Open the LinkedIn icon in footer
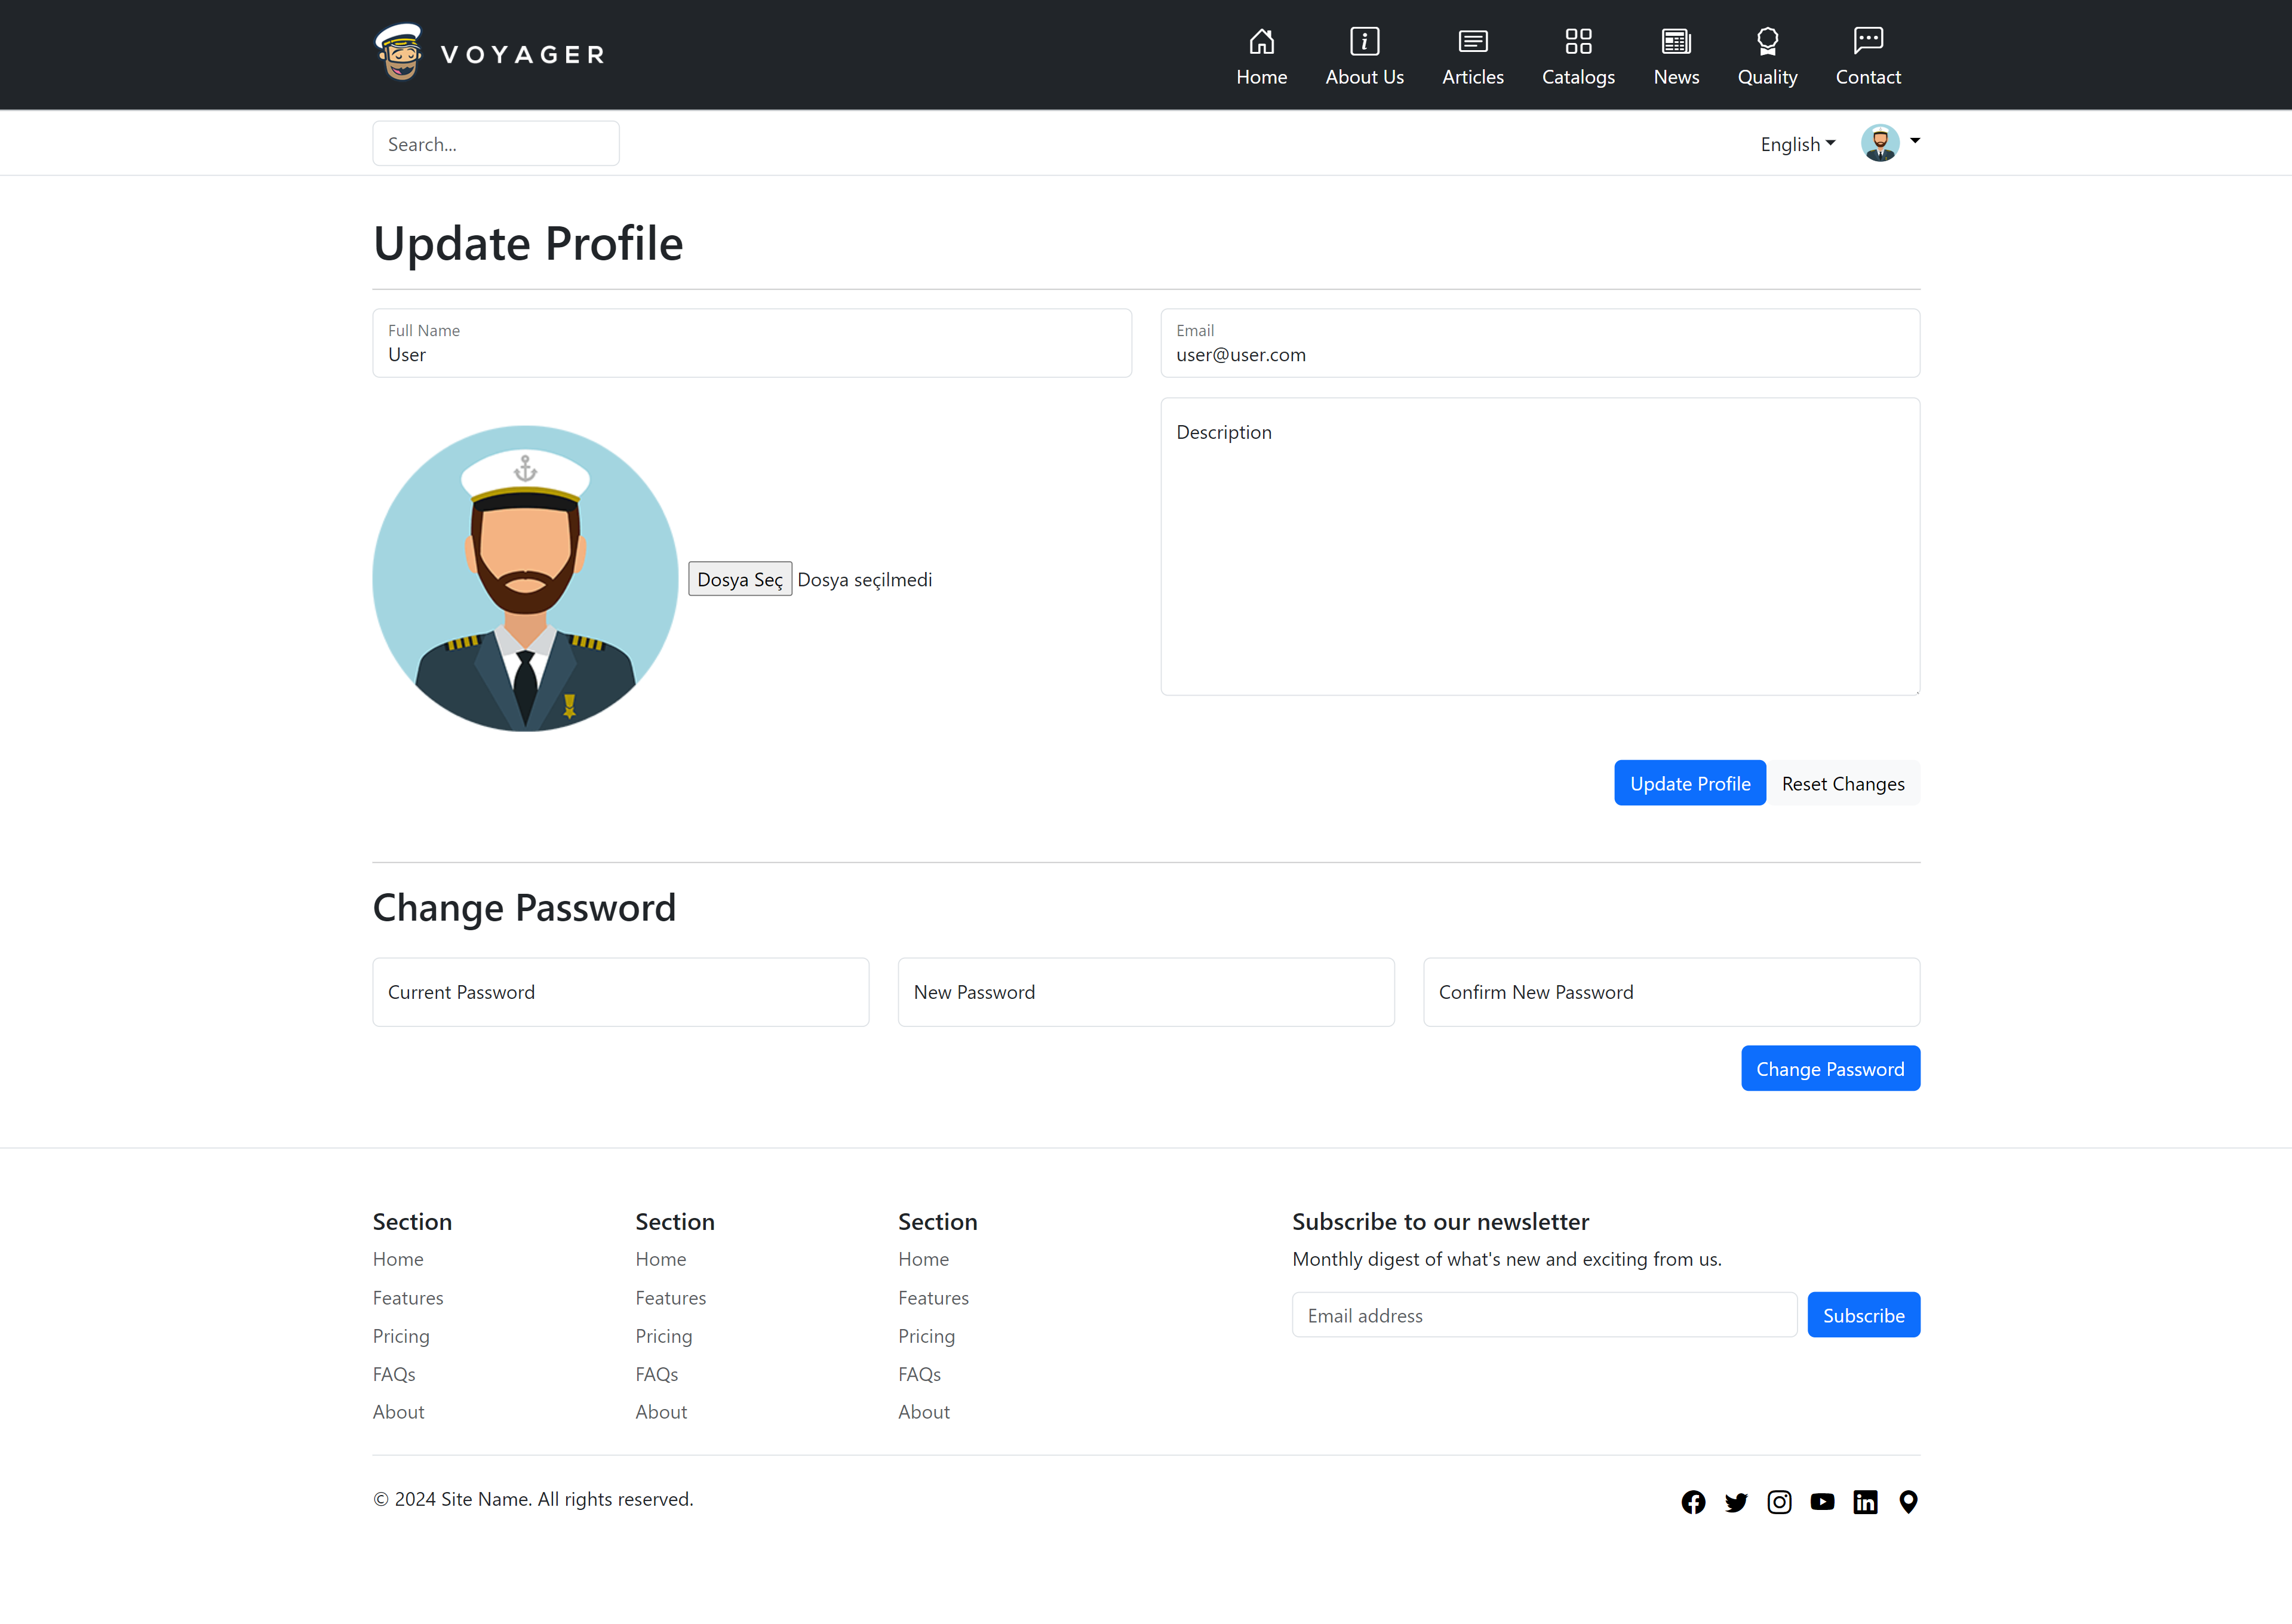The width and height of the screenshot is (2292, 1624). 1865,1502
